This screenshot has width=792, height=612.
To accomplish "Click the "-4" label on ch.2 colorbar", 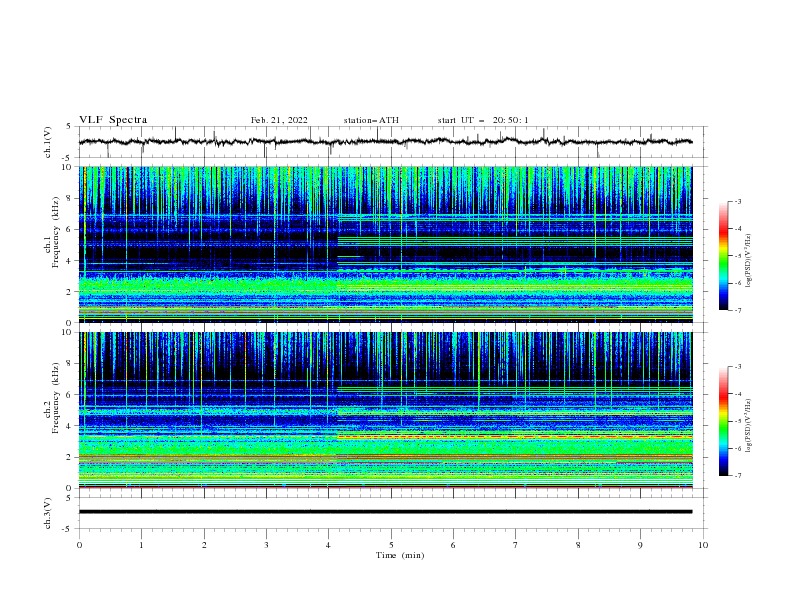I will pos(738,394).
